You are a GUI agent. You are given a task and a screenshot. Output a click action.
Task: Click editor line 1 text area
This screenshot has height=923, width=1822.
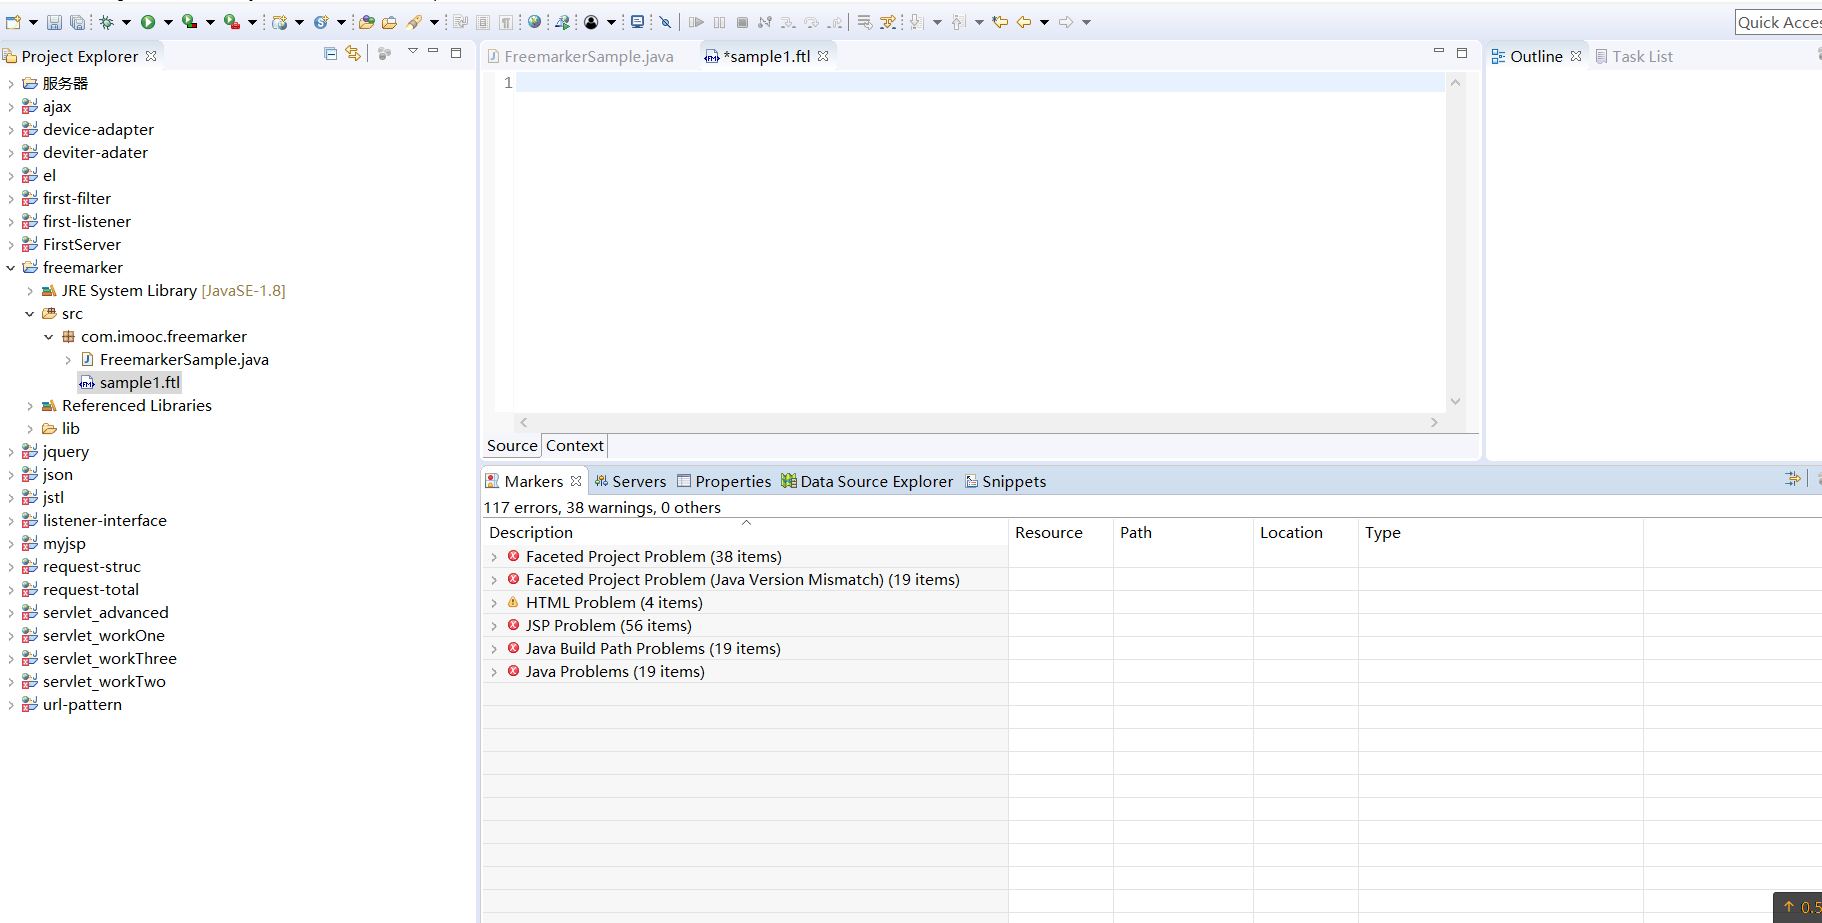(x=980, y=83)
